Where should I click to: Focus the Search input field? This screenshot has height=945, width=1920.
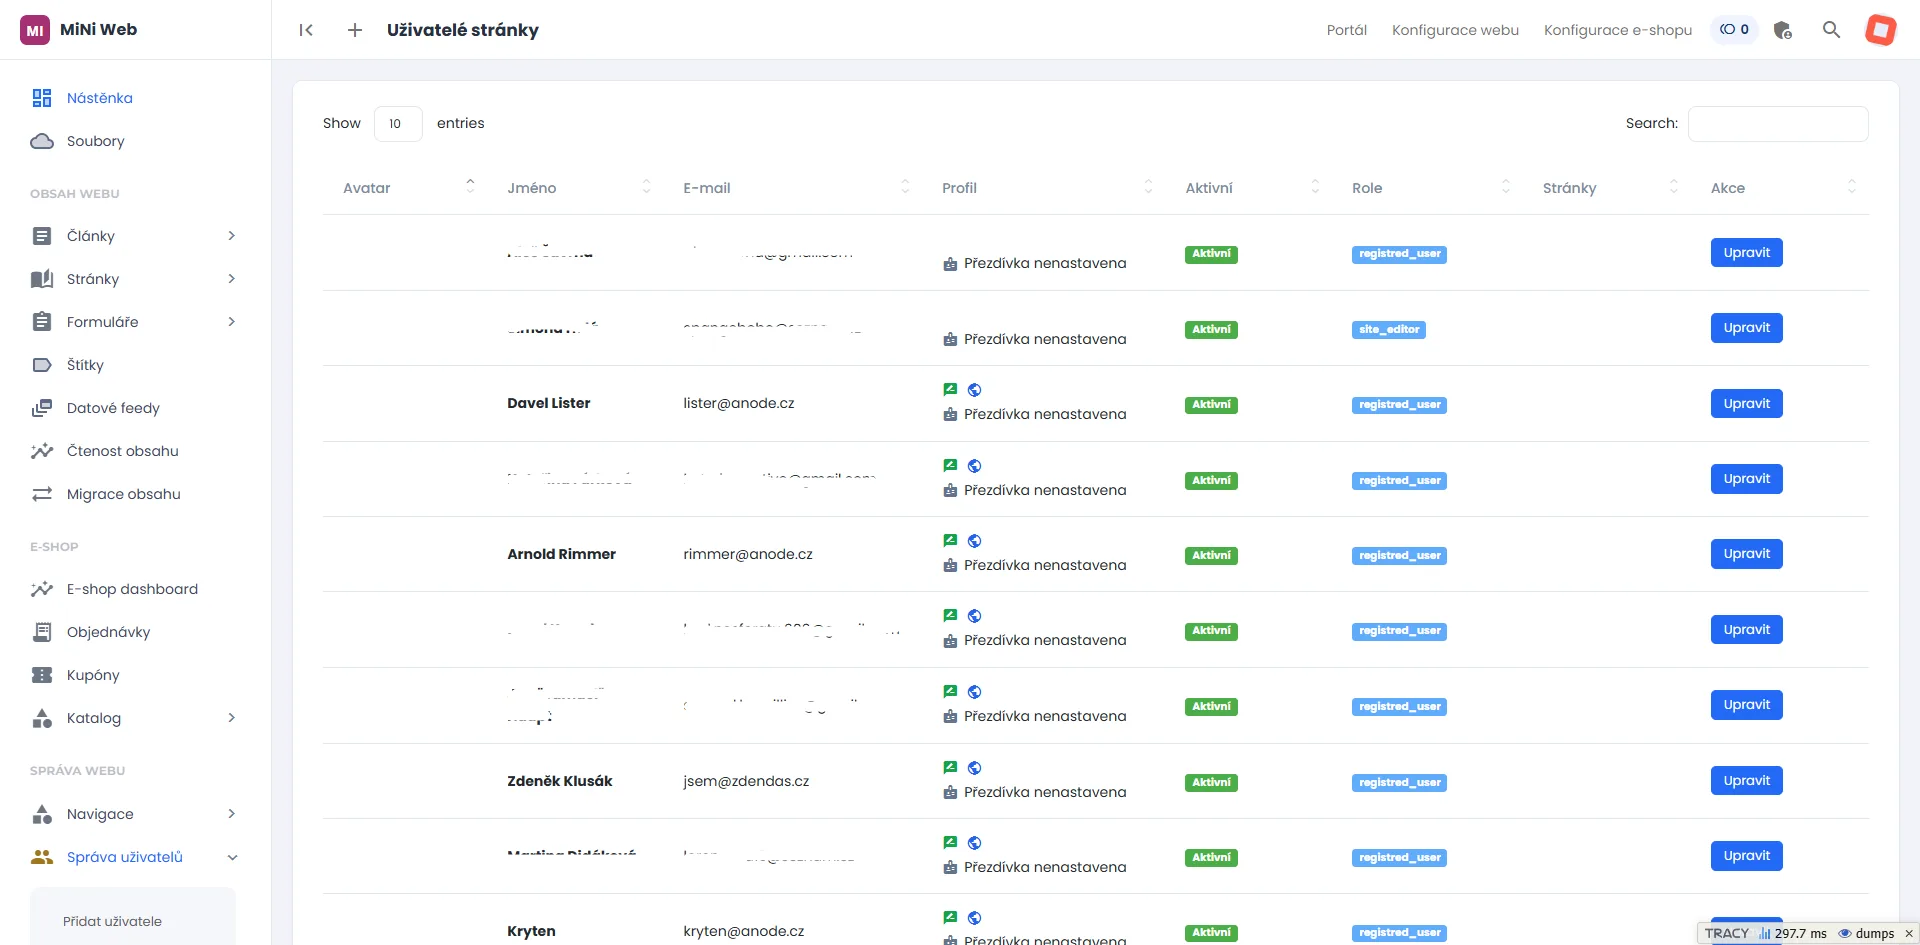click(1778, 124)
